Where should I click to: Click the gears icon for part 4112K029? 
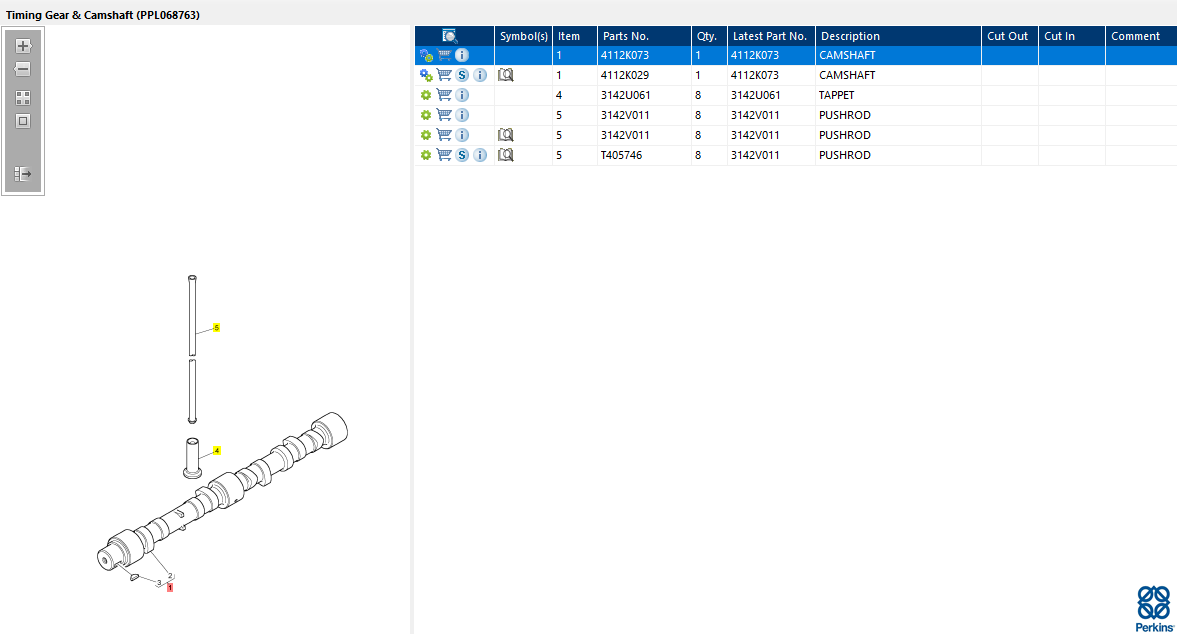(426, 75)
